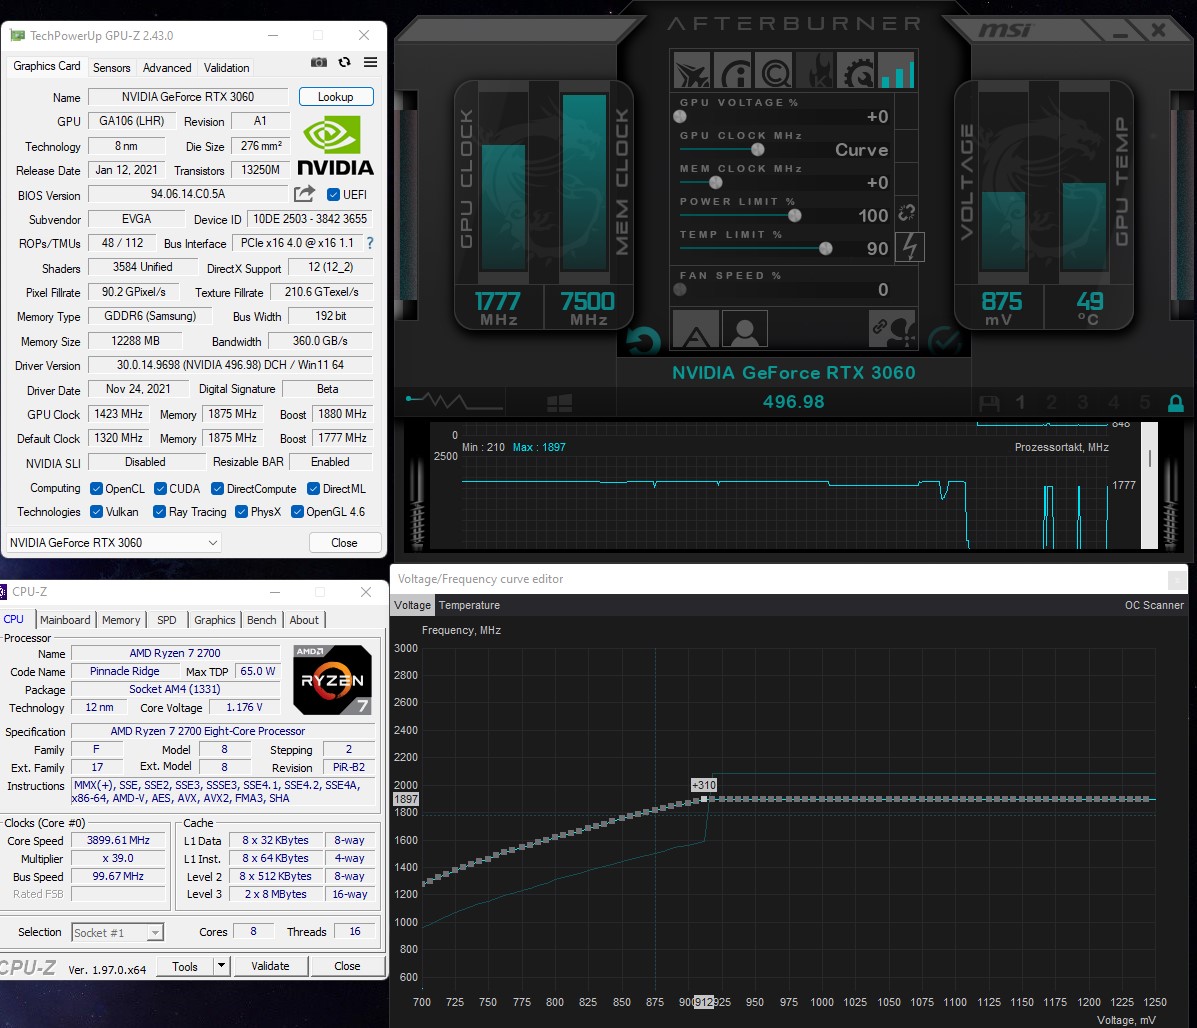Toggle the OpenCL checkbox
This screenshot has height=1028, width=1197.
(x=96, y=488)
